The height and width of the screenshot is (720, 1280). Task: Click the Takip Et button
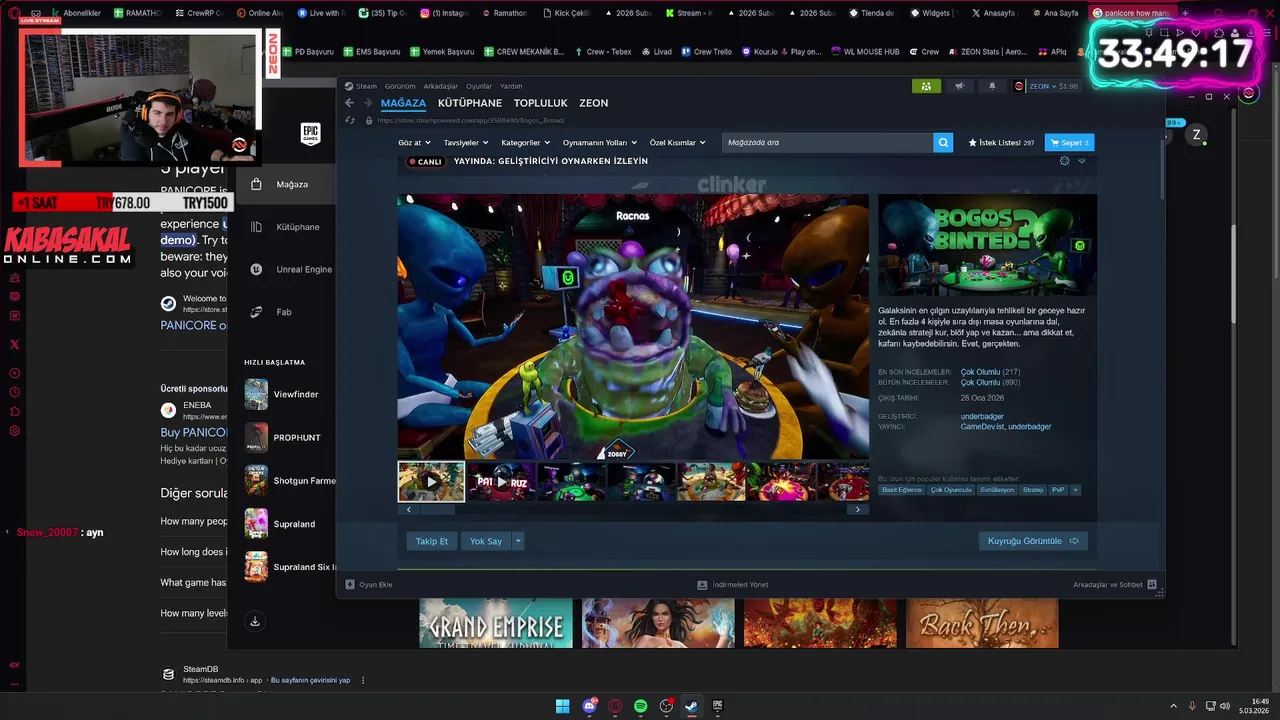pyautogui.click(x=432, y=541)
